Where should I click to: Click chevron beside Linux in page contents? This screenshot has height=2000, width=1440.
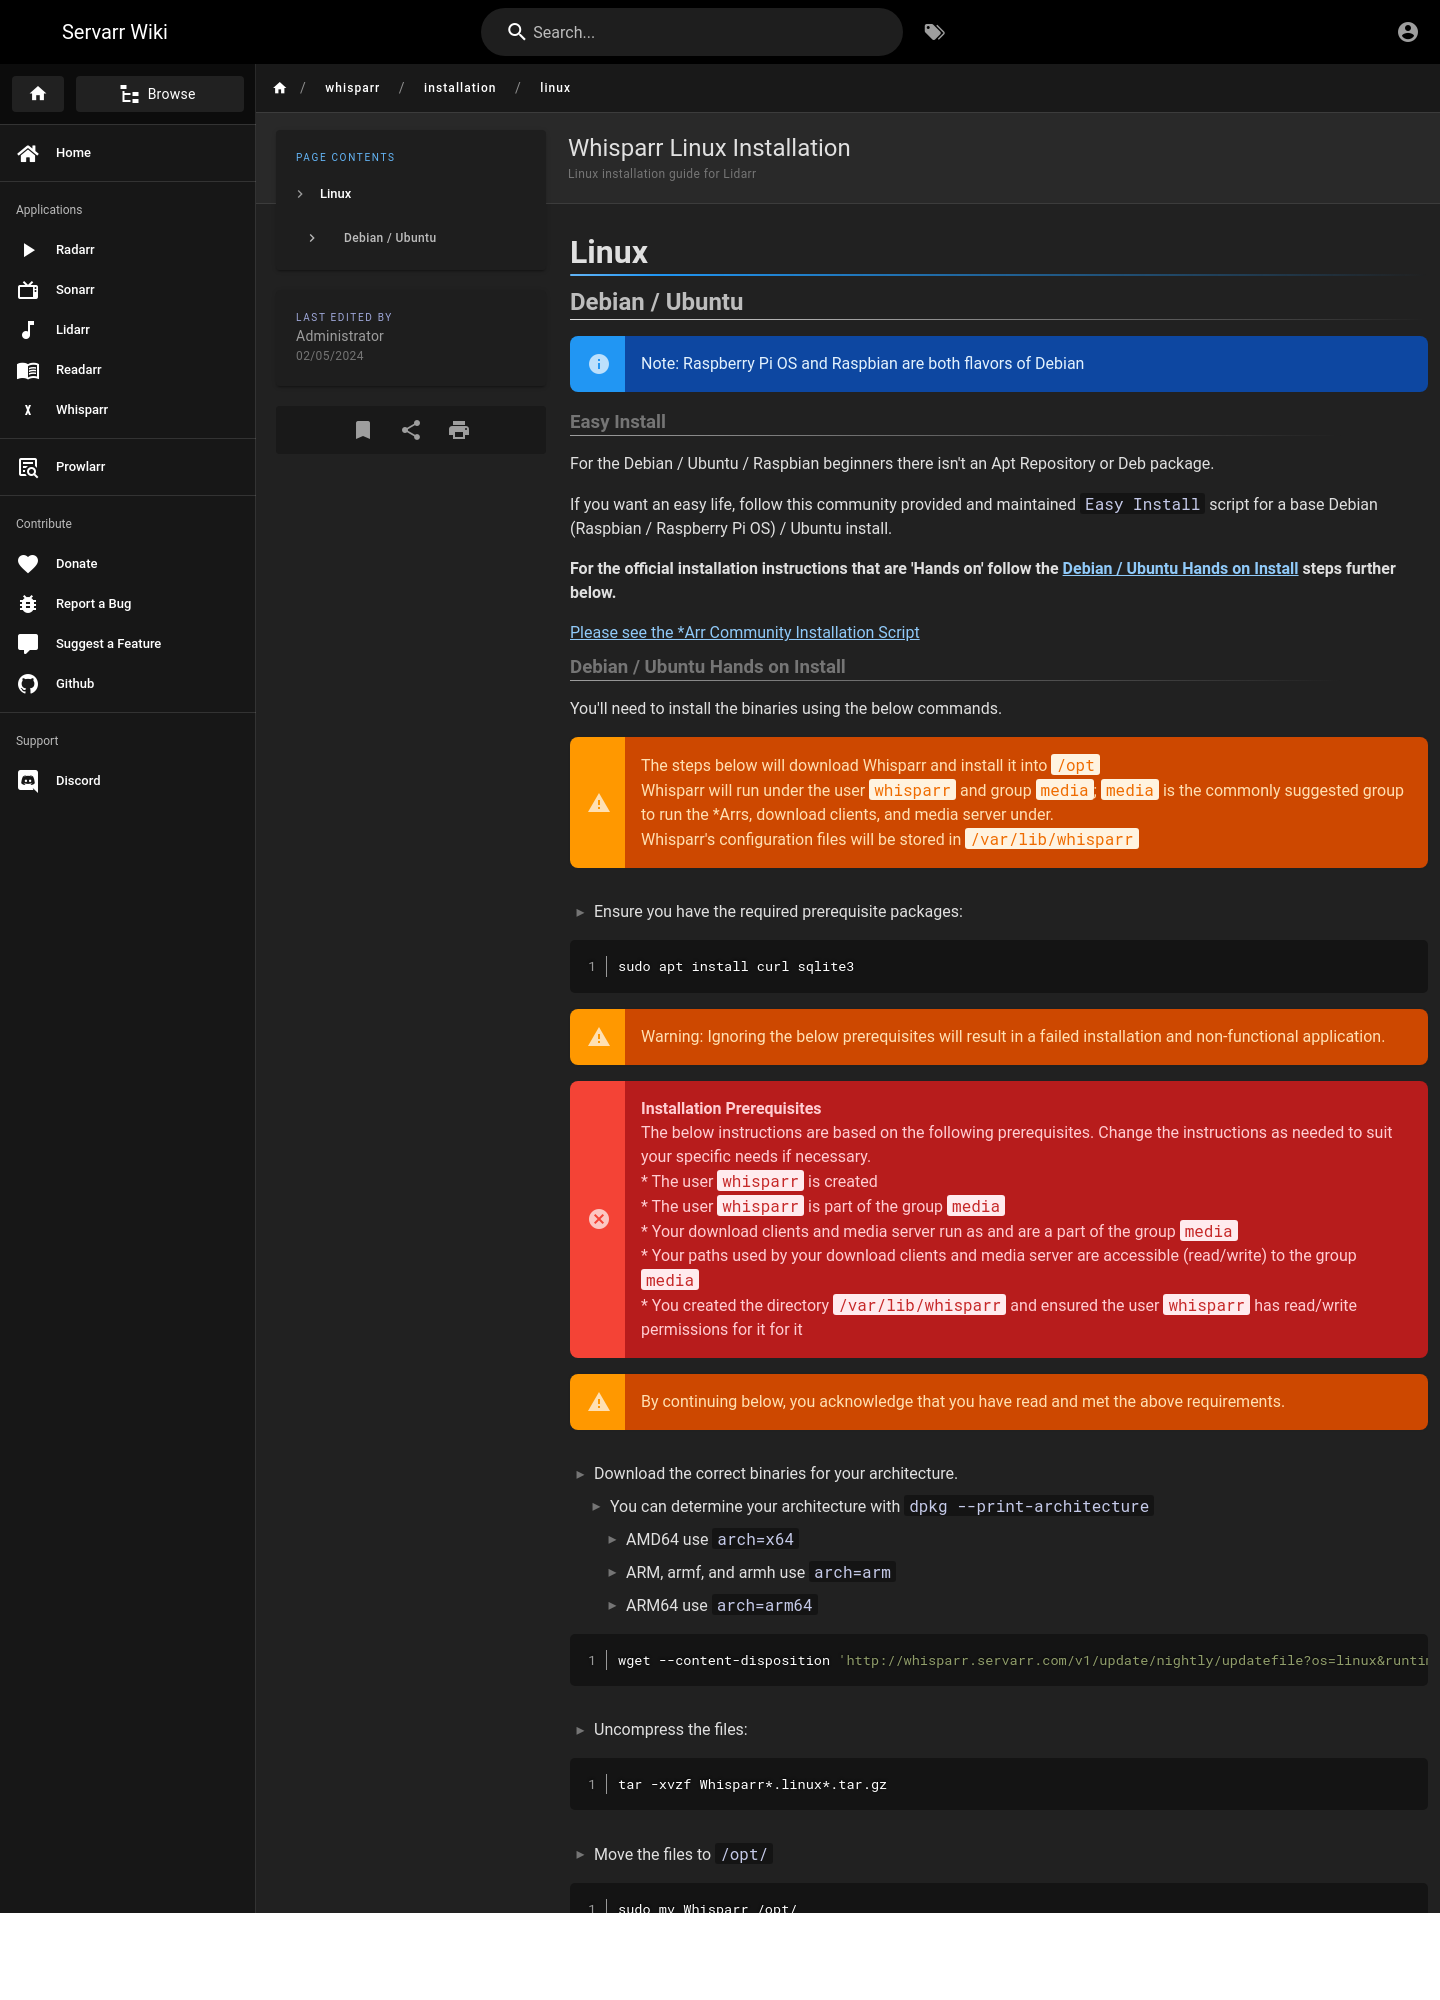pos(300,194)
